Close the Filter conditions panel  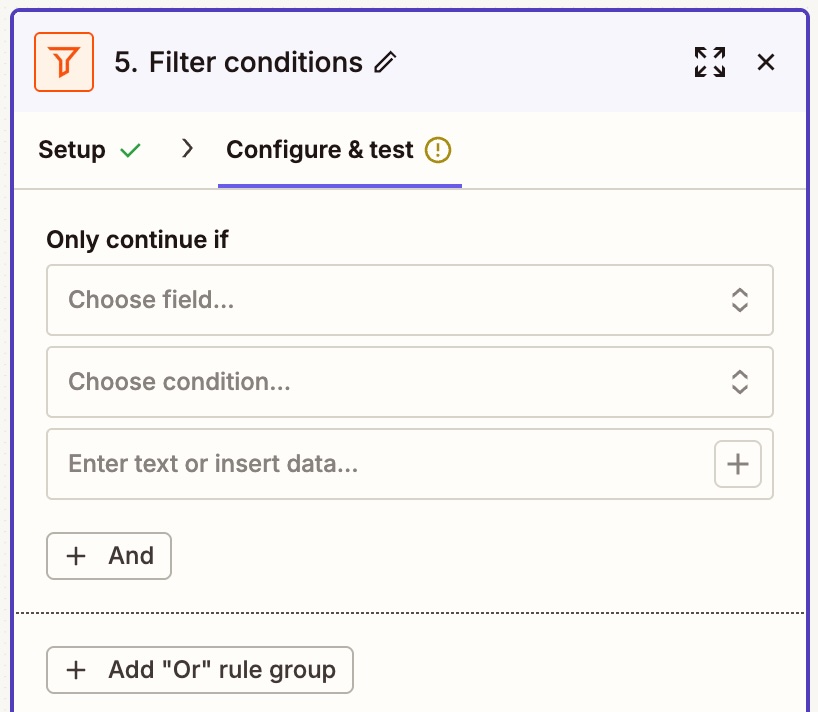point(766,62)
